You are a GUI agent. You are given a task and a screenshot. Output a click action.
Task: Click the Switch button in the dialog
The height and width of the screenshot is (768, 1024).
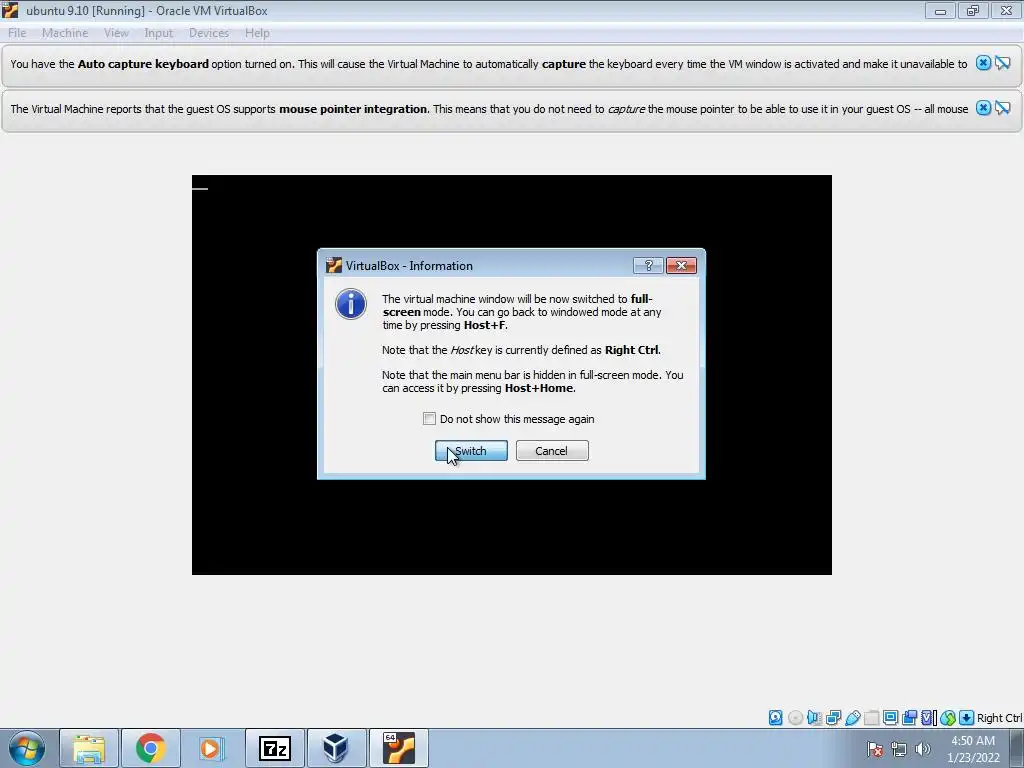click(471, 451)
